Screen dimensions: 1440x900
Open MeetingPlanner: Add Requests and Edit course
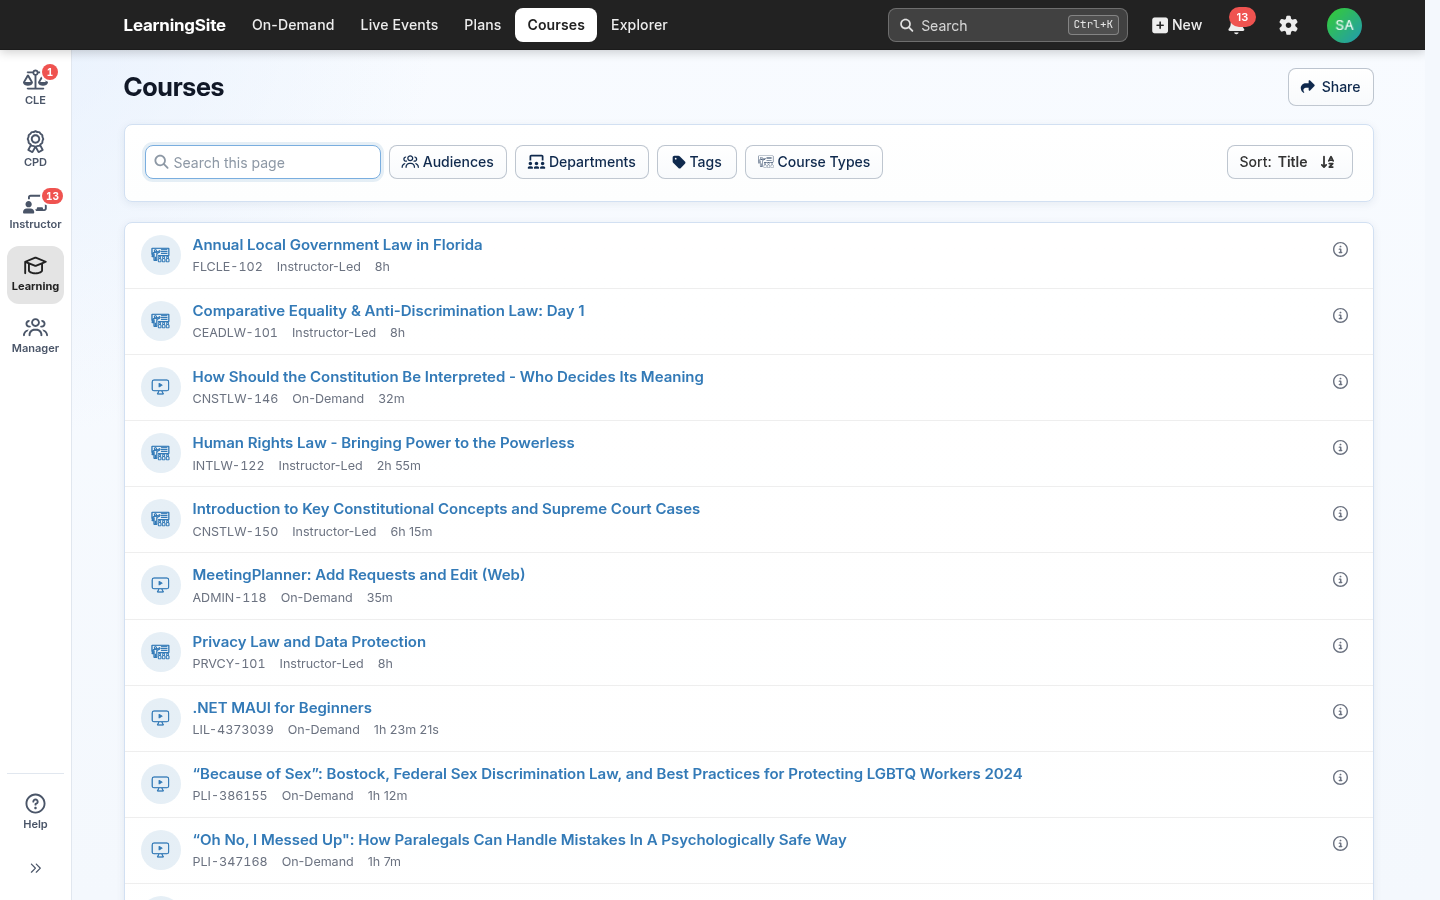(x=358, y=575)
